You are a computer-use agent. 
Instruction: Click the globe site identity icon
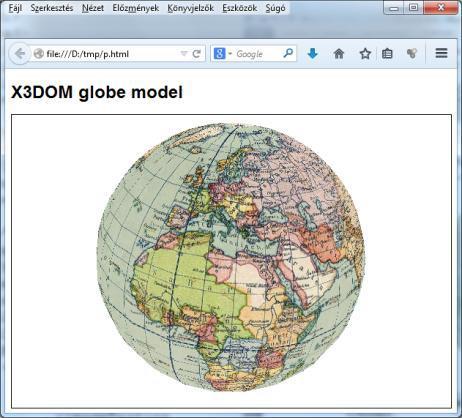(39, 54)
